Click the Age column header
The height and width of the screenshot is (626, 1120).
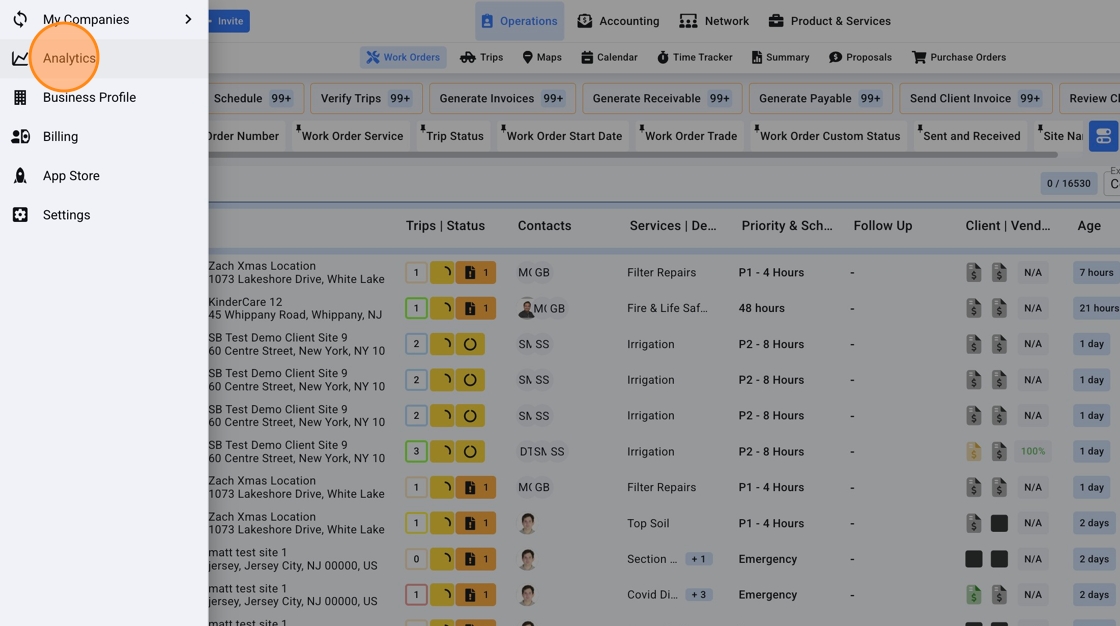1089,226
